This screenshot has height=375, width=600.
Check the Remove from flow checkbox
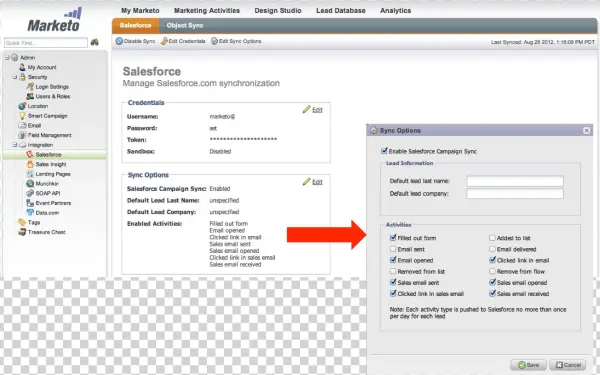pos(492,271)
